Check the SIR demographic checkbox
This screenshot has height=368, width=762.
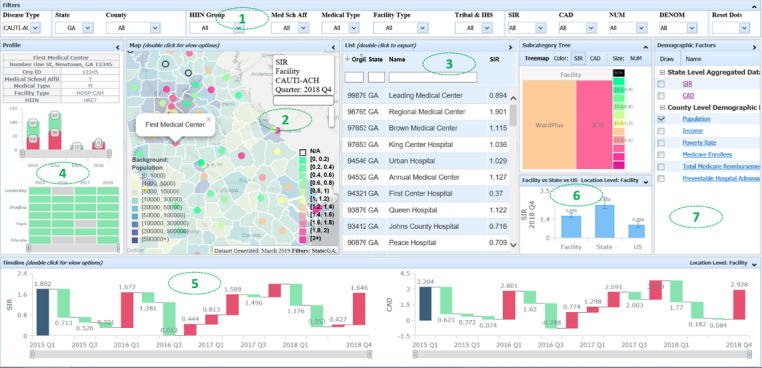[x=661, y=84]
